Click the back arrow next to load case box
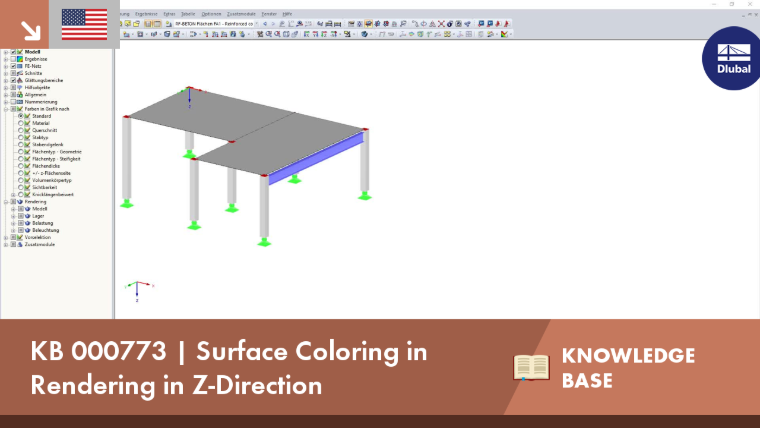760x428 pixels. point(265,24)
